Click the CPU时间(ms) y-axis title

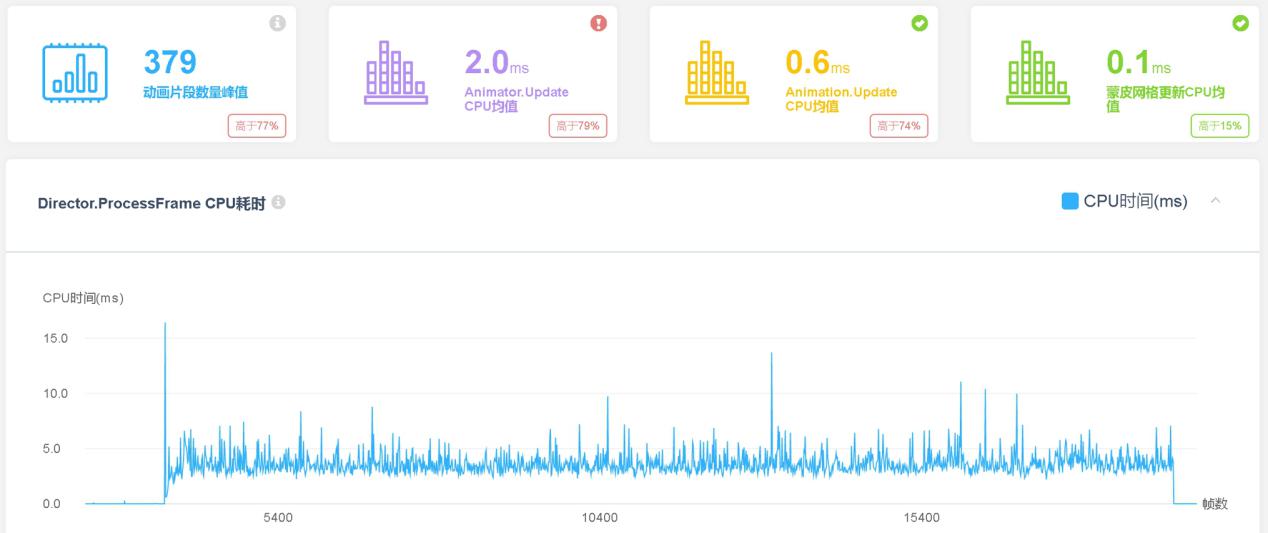(83, 298)
